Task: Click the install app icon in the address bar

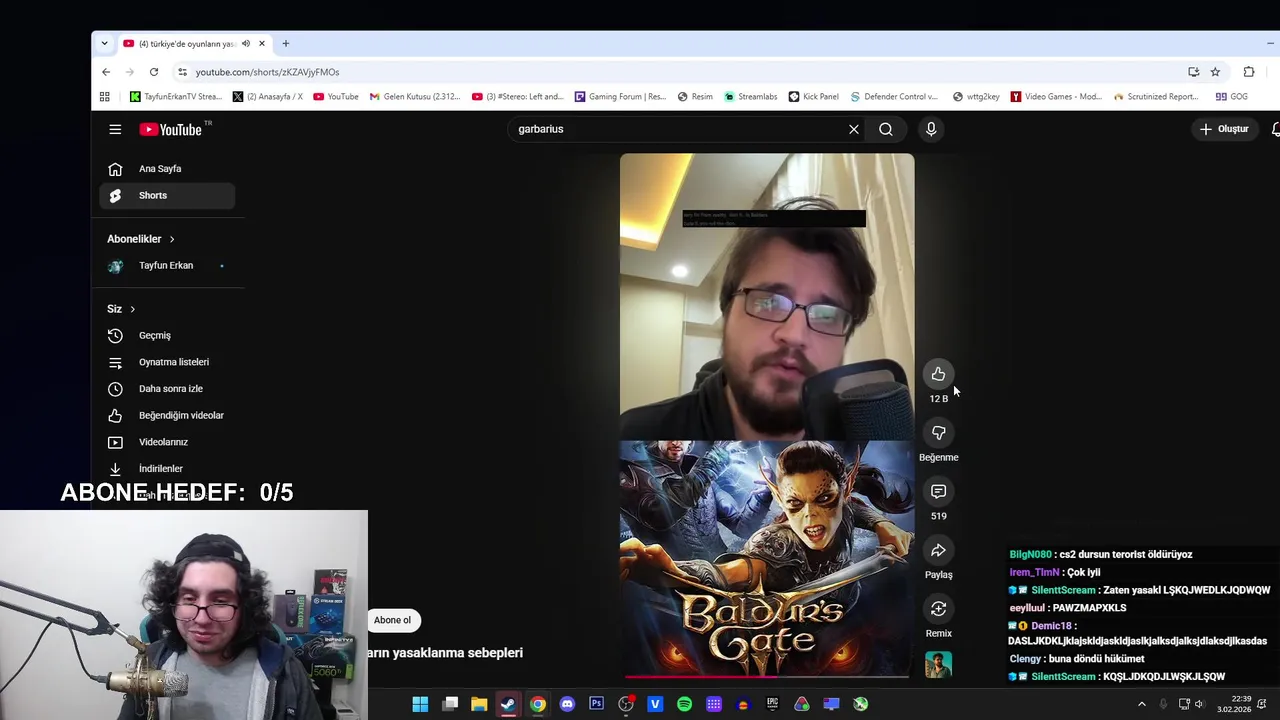Action: tap(1193, 72)
